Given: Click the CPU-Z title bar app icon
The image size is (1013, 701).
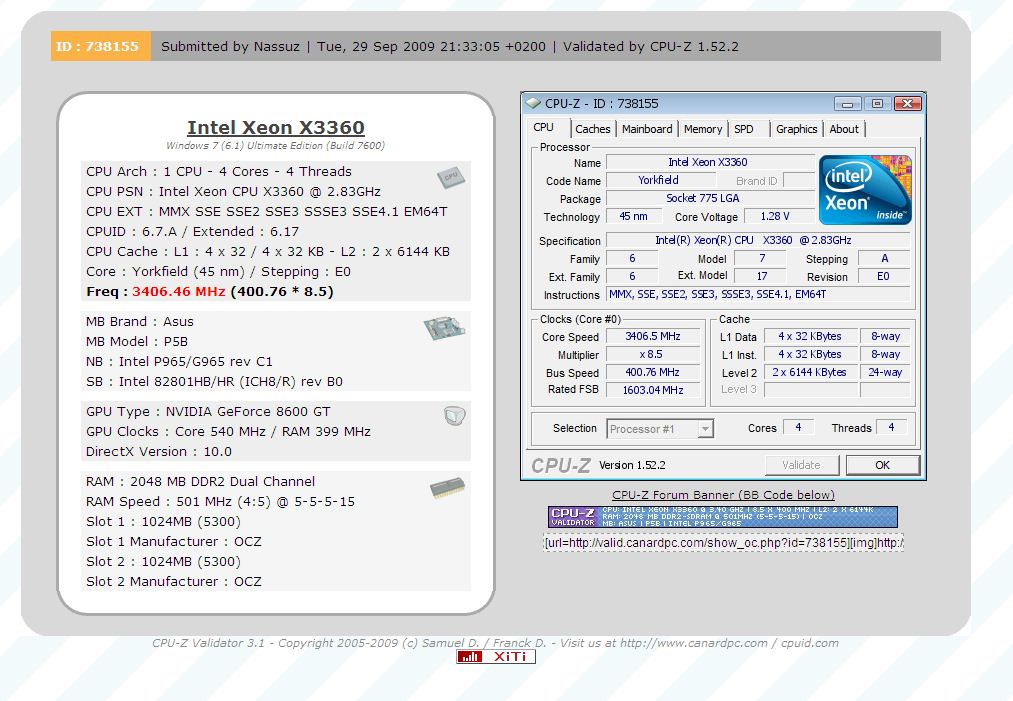Looking at the screenshot, I should click(x=533, y=103).
